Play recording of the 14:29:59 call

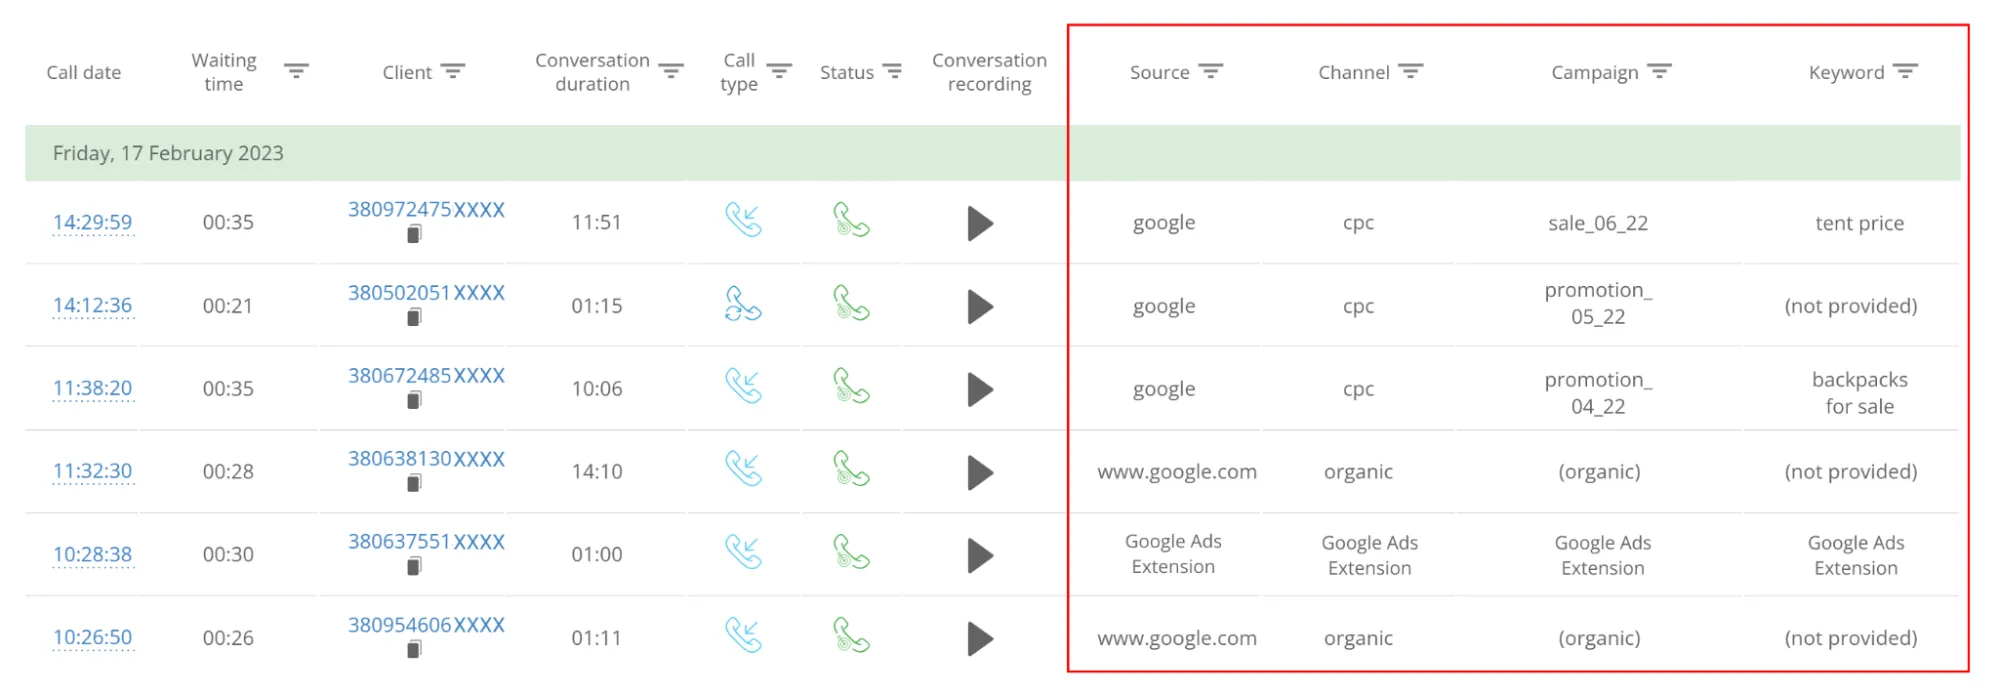(980, 223)
